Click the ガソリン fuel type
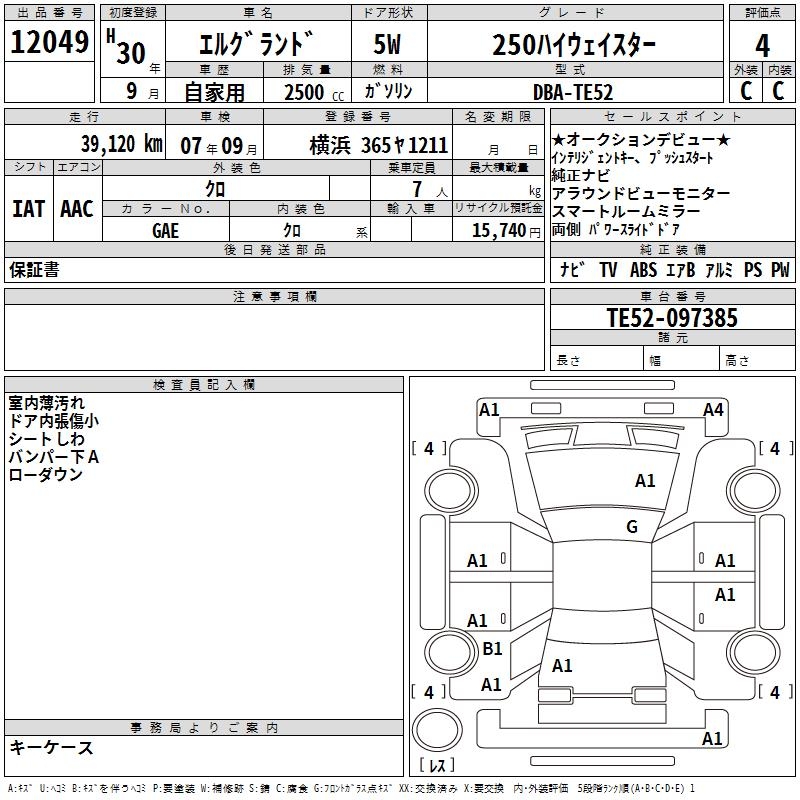The height and width of the screenshot is (800, 800). (x=388, y=91)
